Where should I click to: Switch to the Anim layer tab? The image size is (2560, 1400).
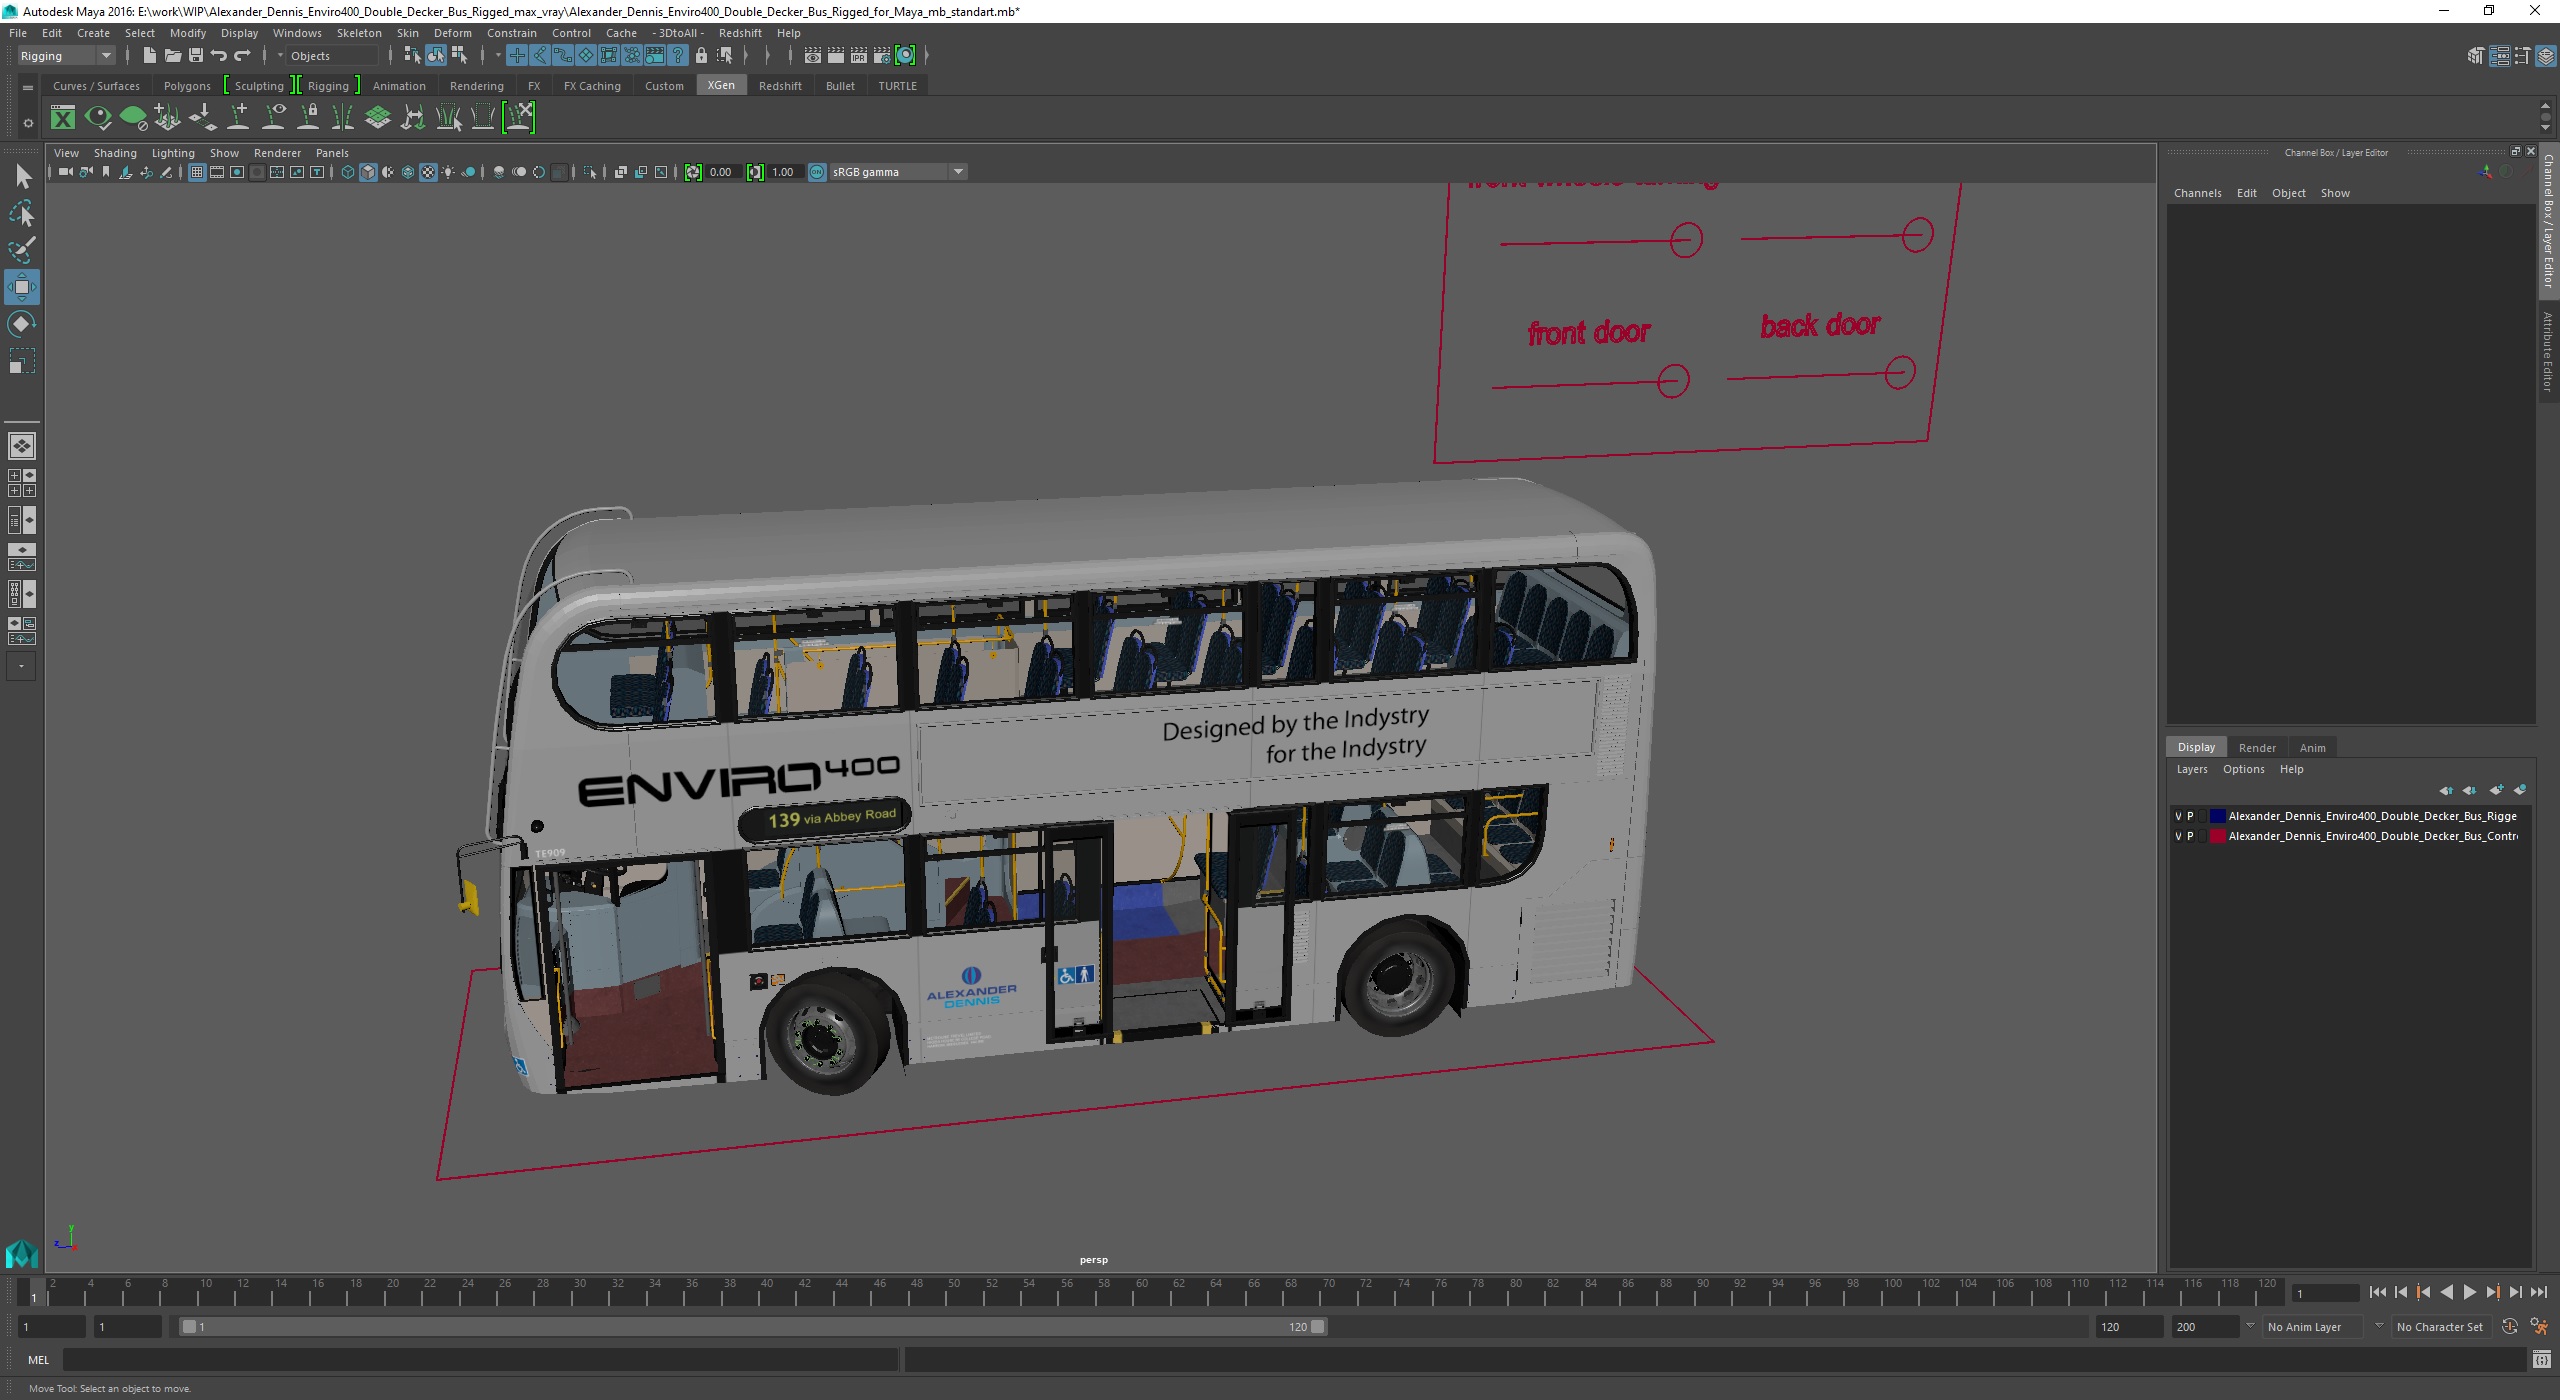tap(2312, 748)
